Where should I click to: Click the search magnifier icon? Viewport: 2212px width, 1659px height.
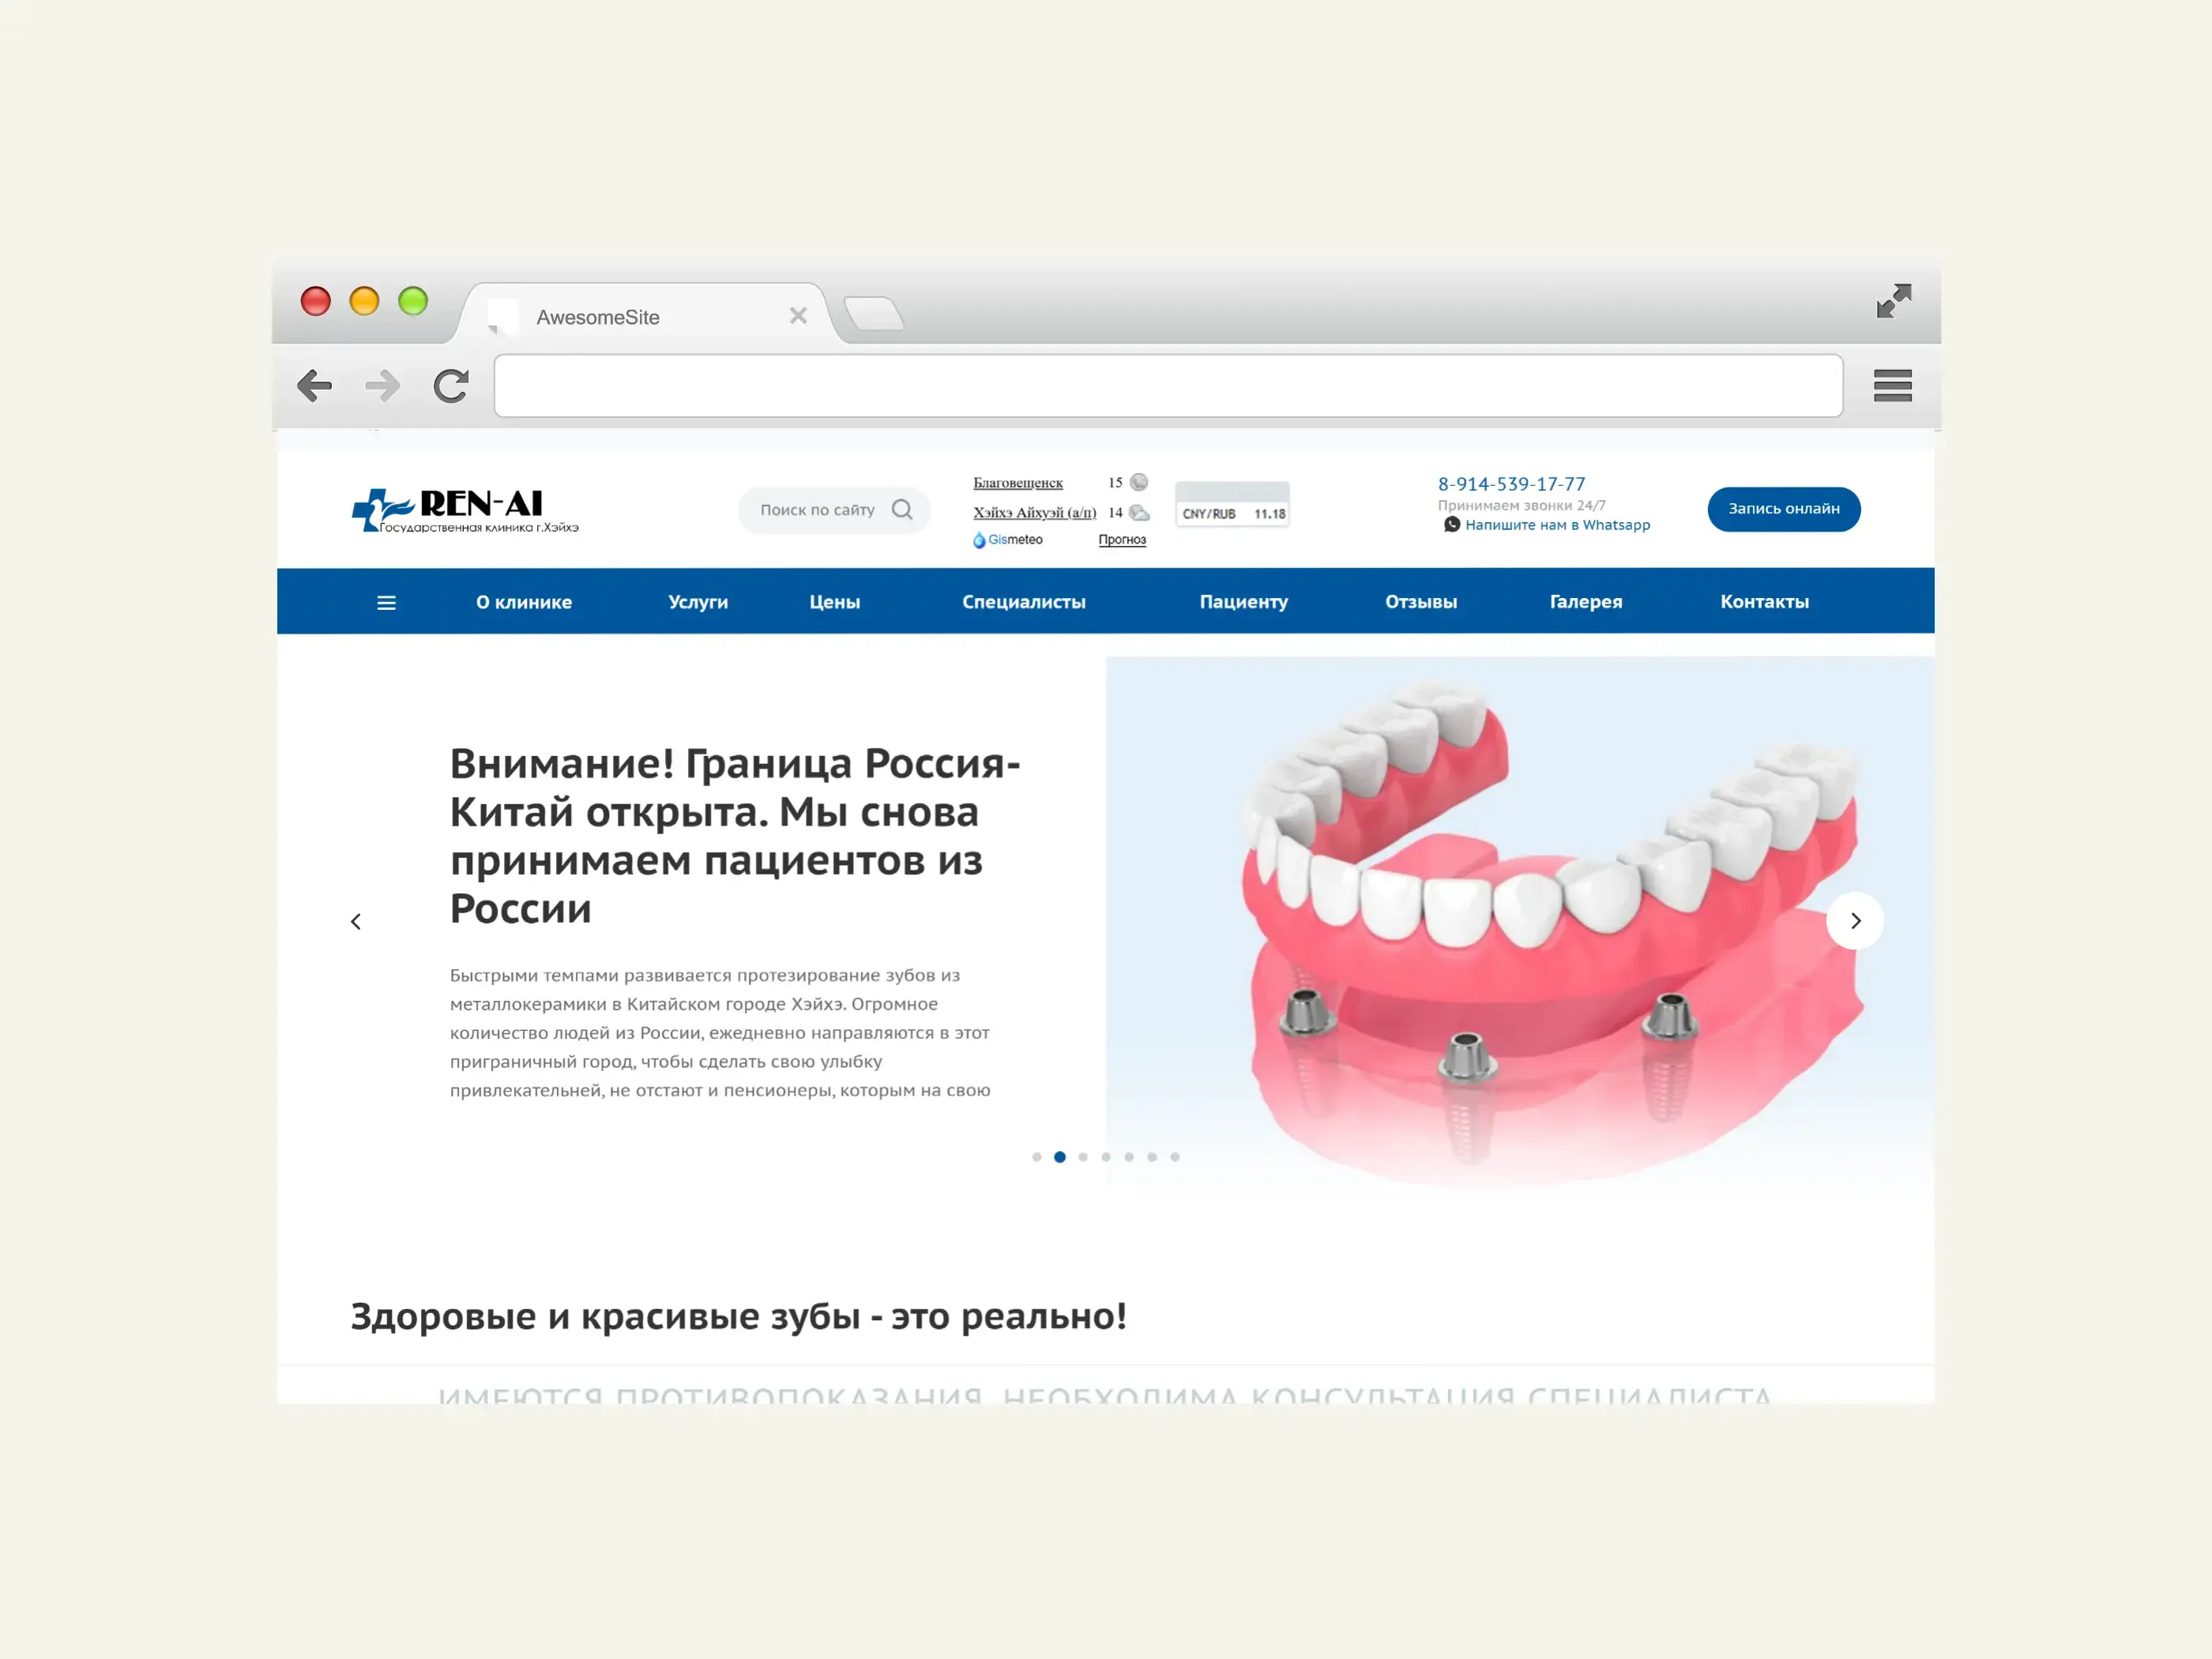coord(902,510)
